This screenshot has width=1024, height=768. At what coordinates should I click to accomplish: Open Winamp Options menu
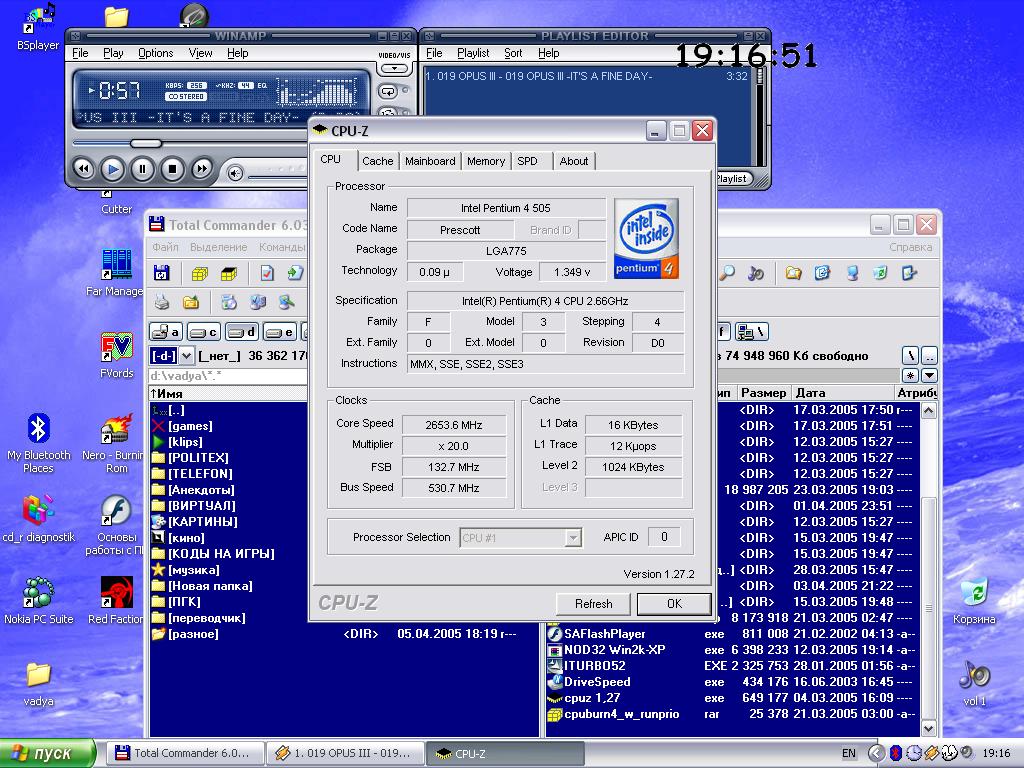pyautogui.click(x=155, y=54)
